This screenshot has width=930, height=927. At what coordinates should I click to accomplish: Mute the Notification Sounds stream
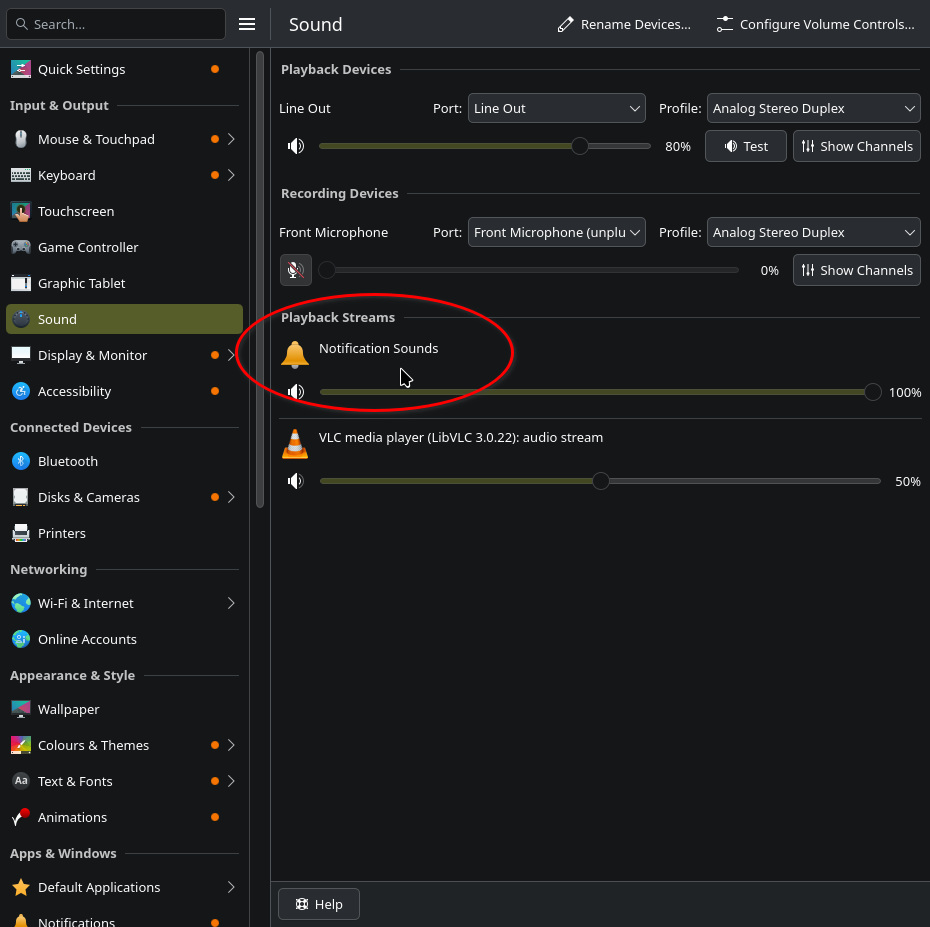[x=295, y=392]
